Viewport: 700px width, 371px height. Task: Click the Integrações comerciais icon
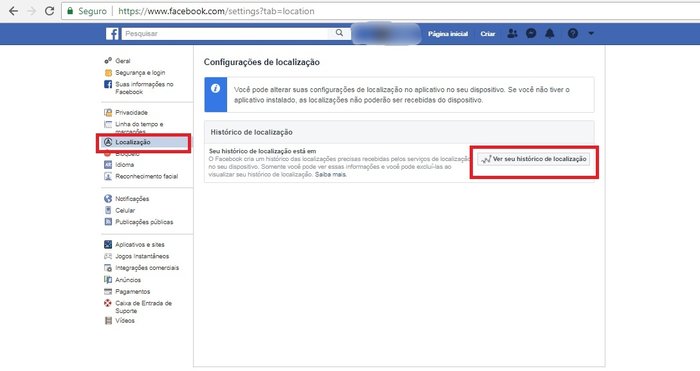(x=108, y=268)
